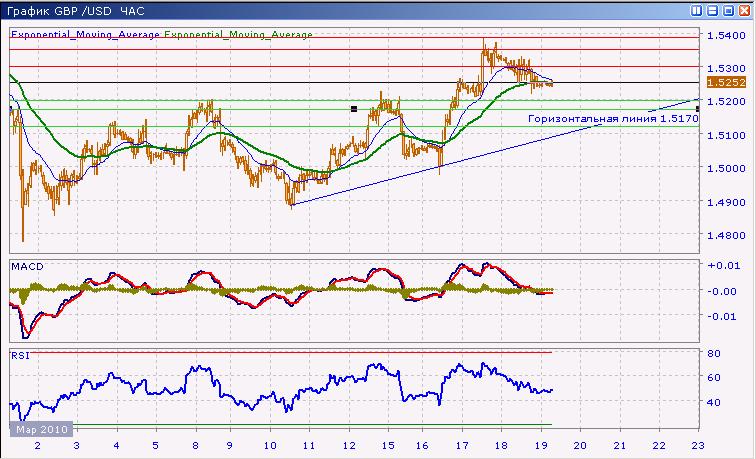Click the RSI 80 level axis label
The image size is (756, 459).
(x=714, y=353)
